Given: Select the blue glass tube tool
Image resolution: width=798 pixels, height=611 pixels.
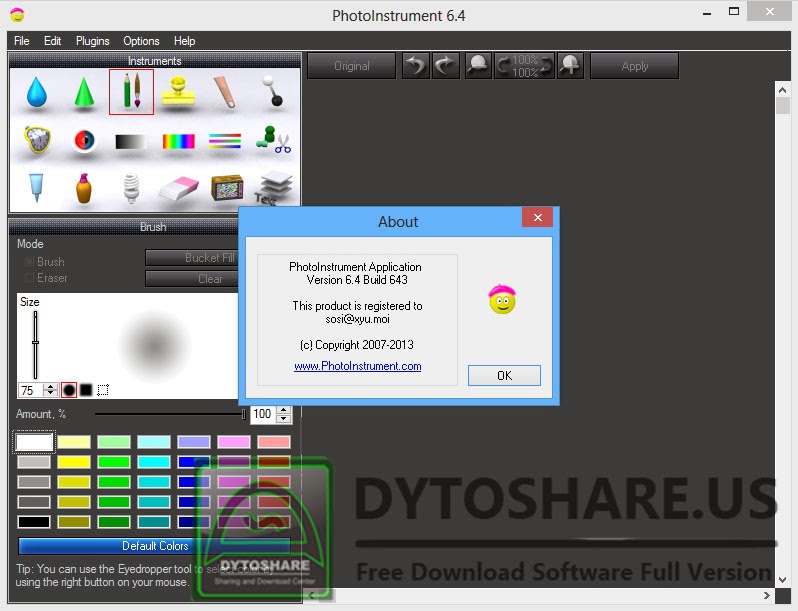Looking at the screenshot, I should 36,188.
